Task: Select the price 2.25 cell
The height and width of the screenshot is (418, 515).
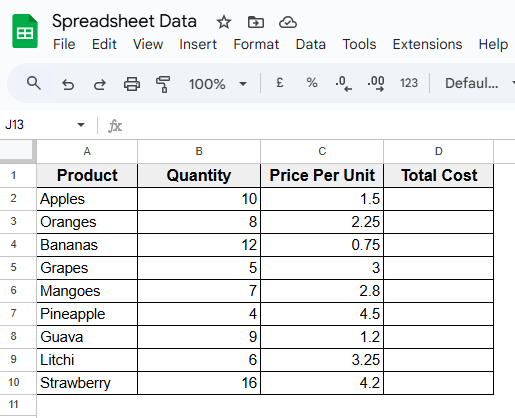Action: pyautogui.click(x=322, y=222)
